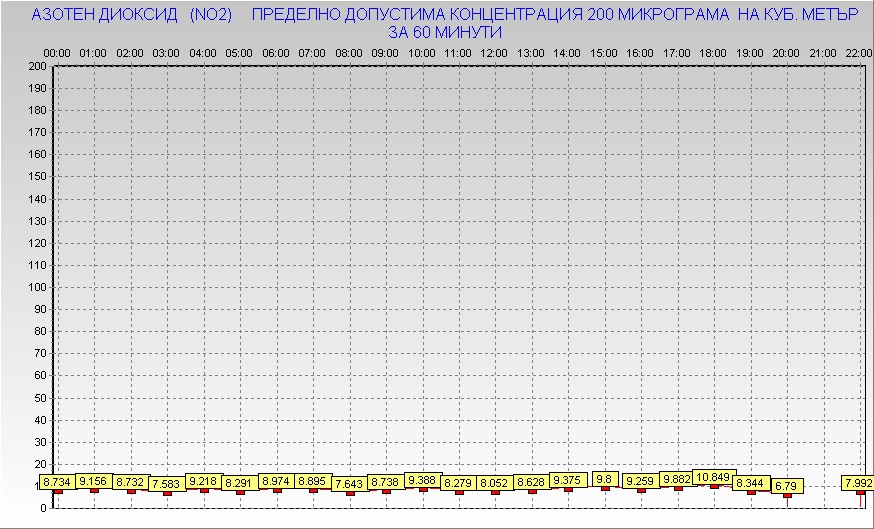Image resolution: width=874 pixels, height=529 pixels.
Task: Select the 9.8 value label
Action: pos(604,479)
